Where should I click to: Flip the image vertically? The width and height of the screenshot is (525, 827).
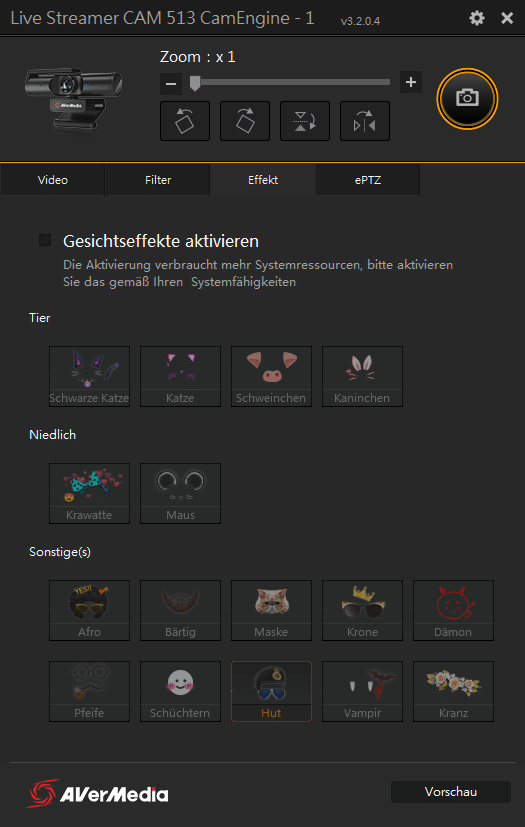305,121
